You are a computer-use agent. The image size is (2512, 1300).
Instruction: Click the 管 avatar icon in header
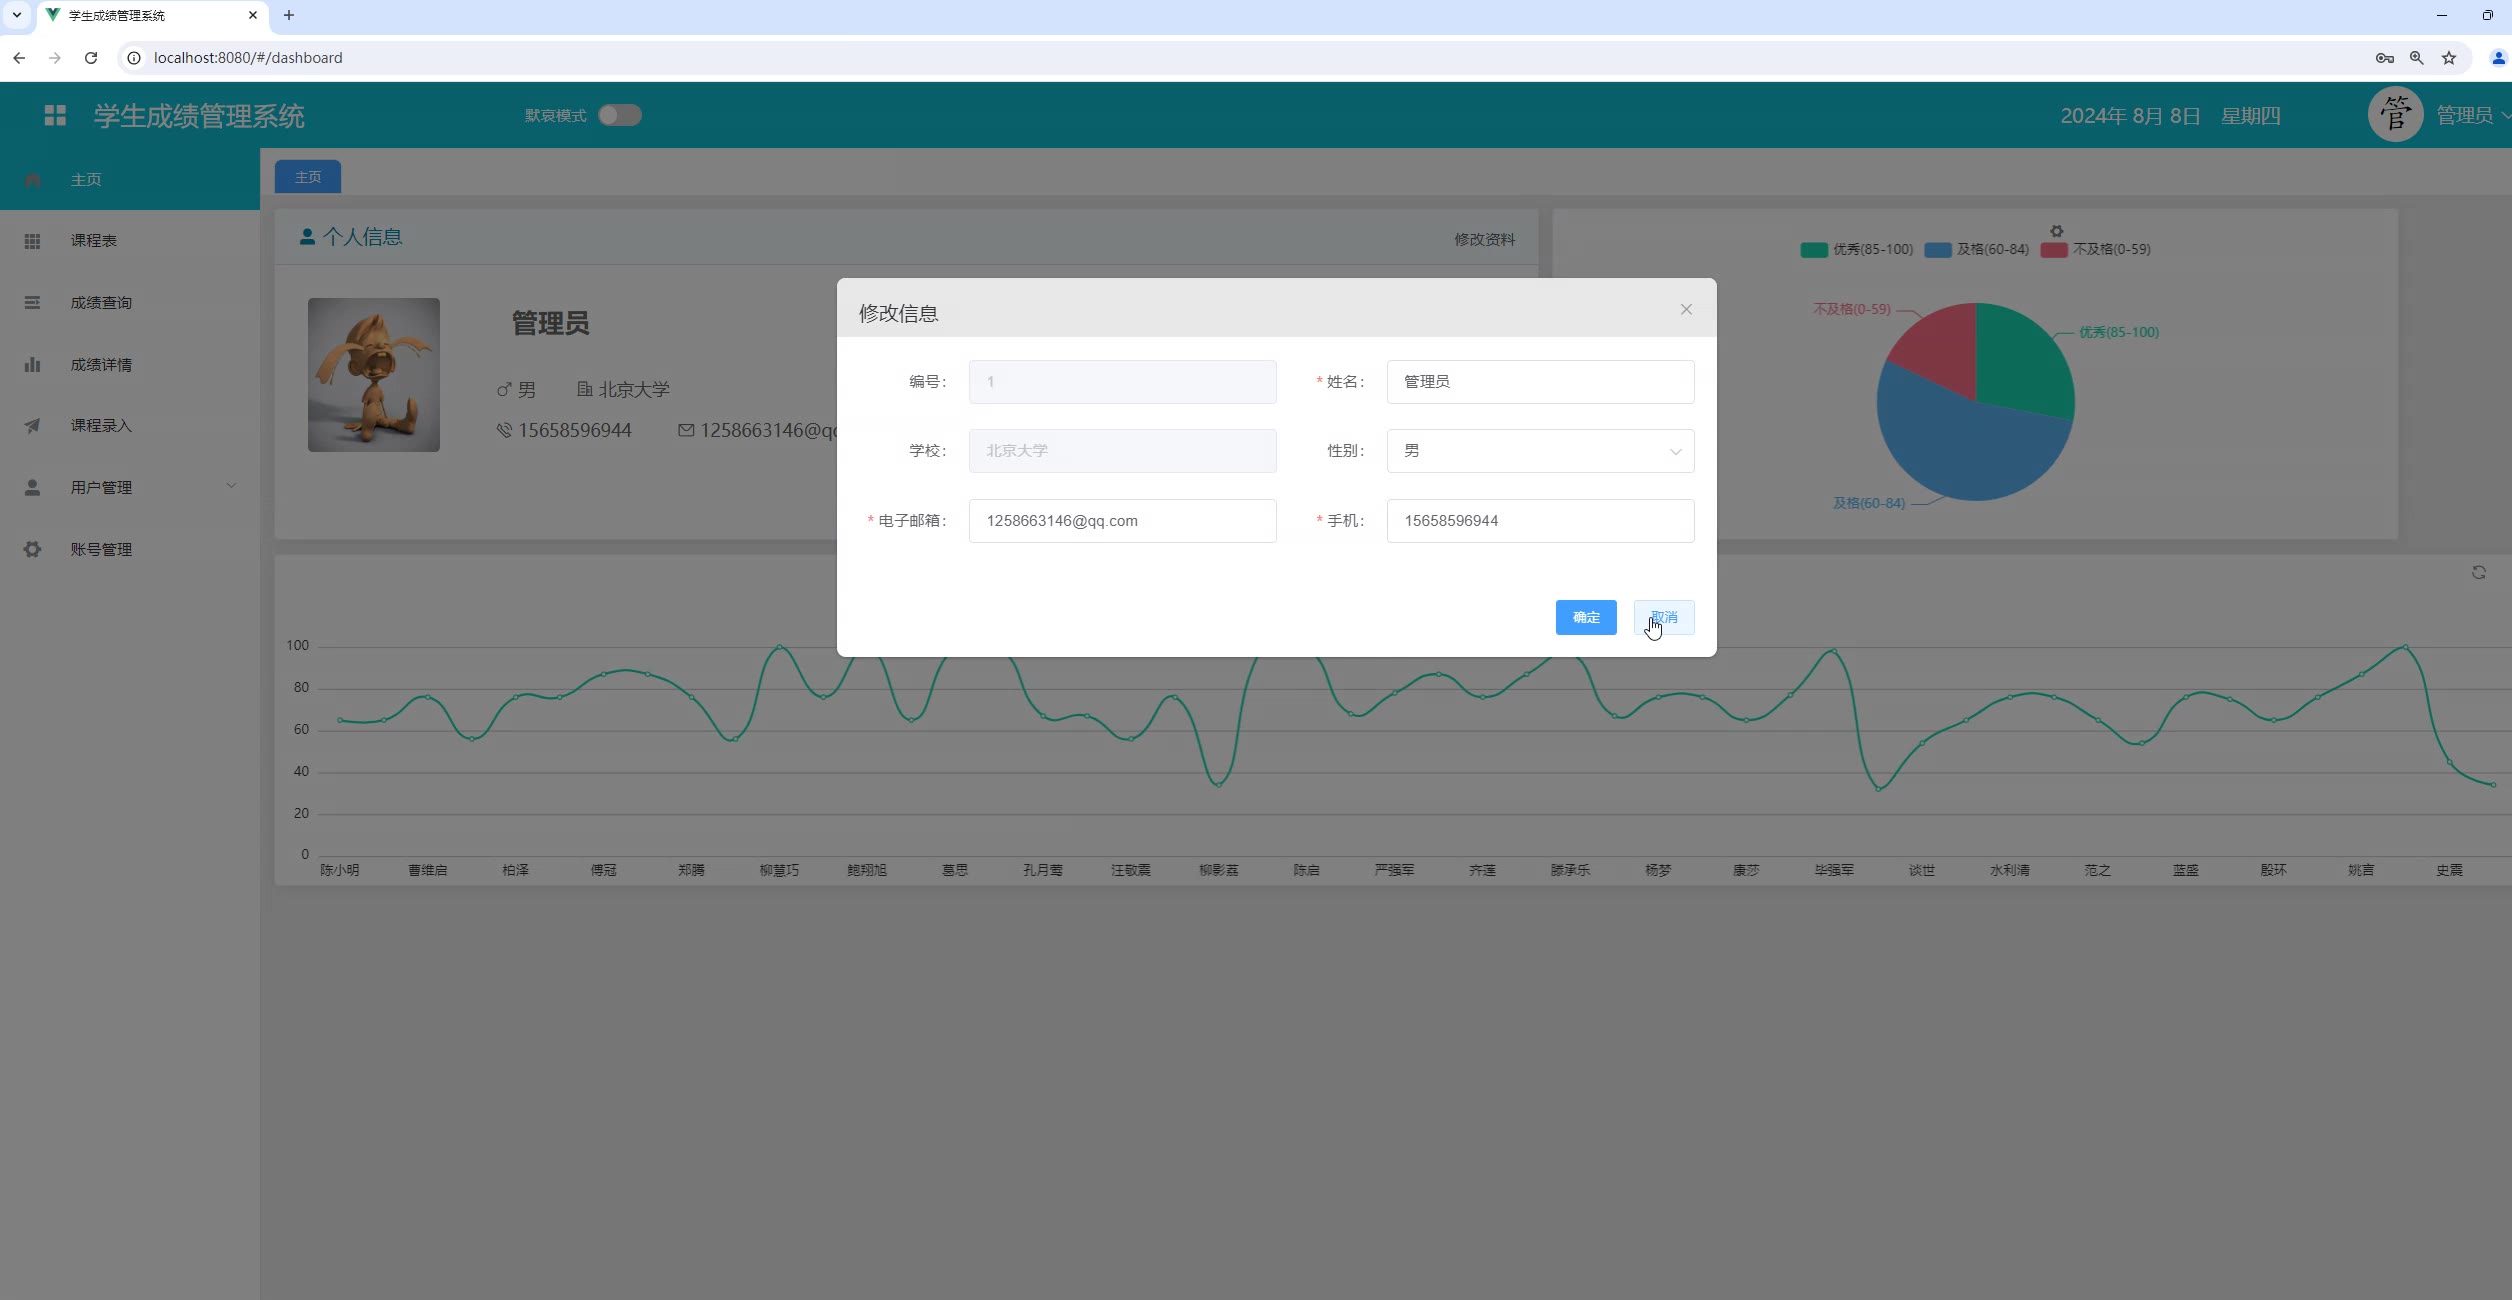click(2395, 115)
